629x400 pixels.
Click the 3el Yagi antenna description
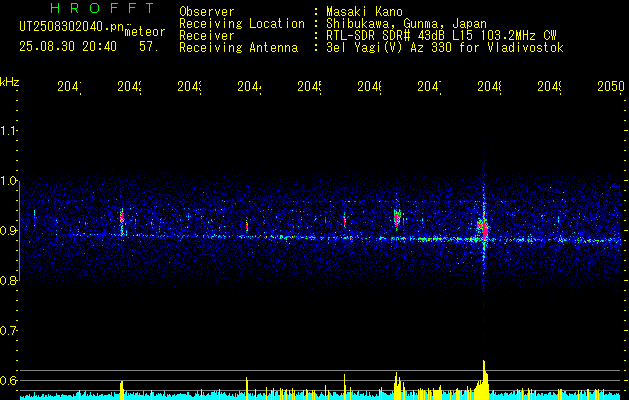point(445,48)
